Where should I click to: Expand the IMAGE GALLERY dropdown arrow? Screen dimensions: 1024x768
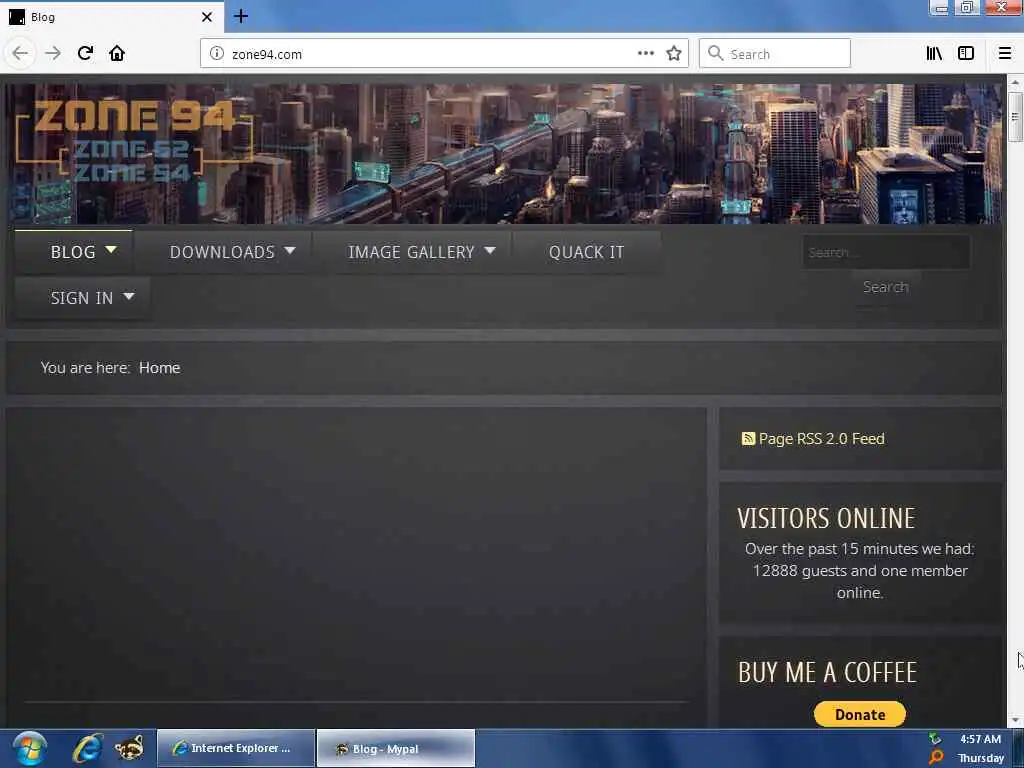click(490, 250)
